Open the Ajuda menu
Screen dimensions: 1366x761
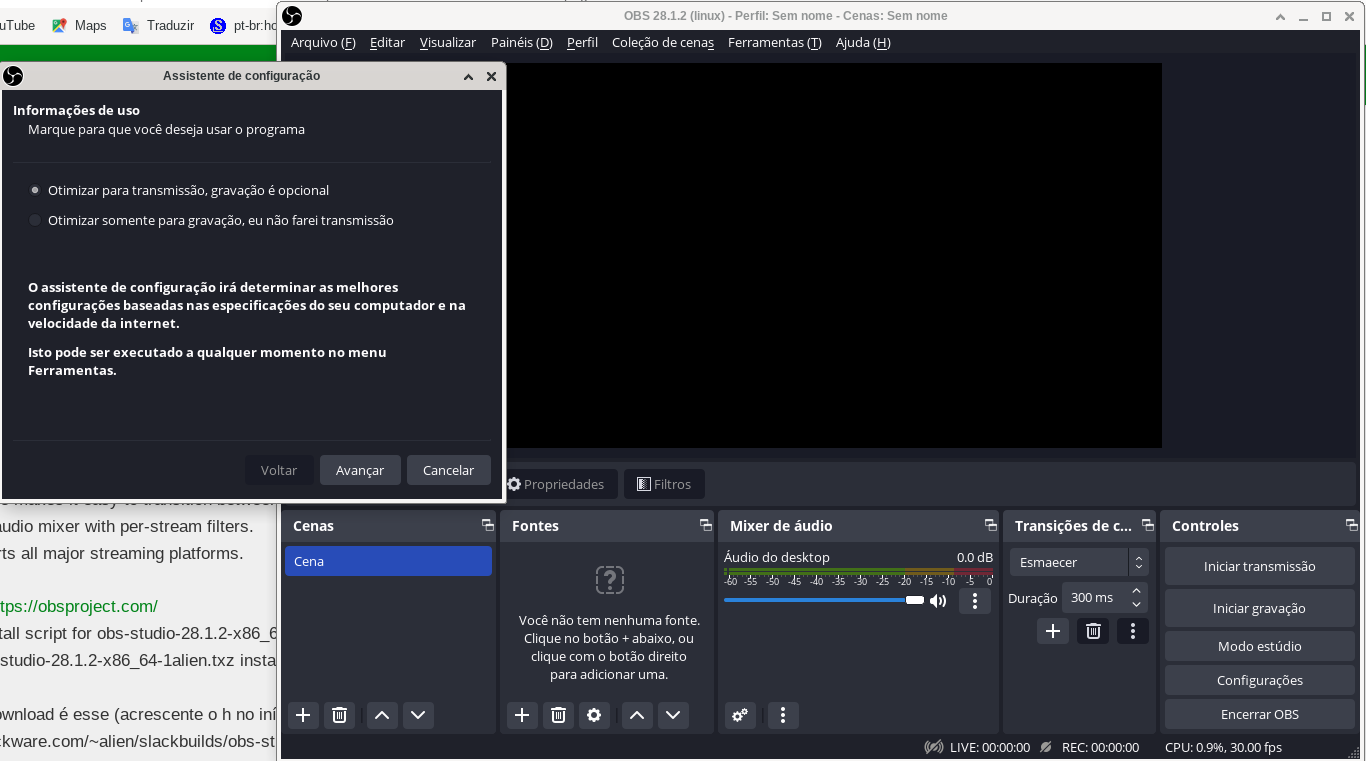click(863, 42)
